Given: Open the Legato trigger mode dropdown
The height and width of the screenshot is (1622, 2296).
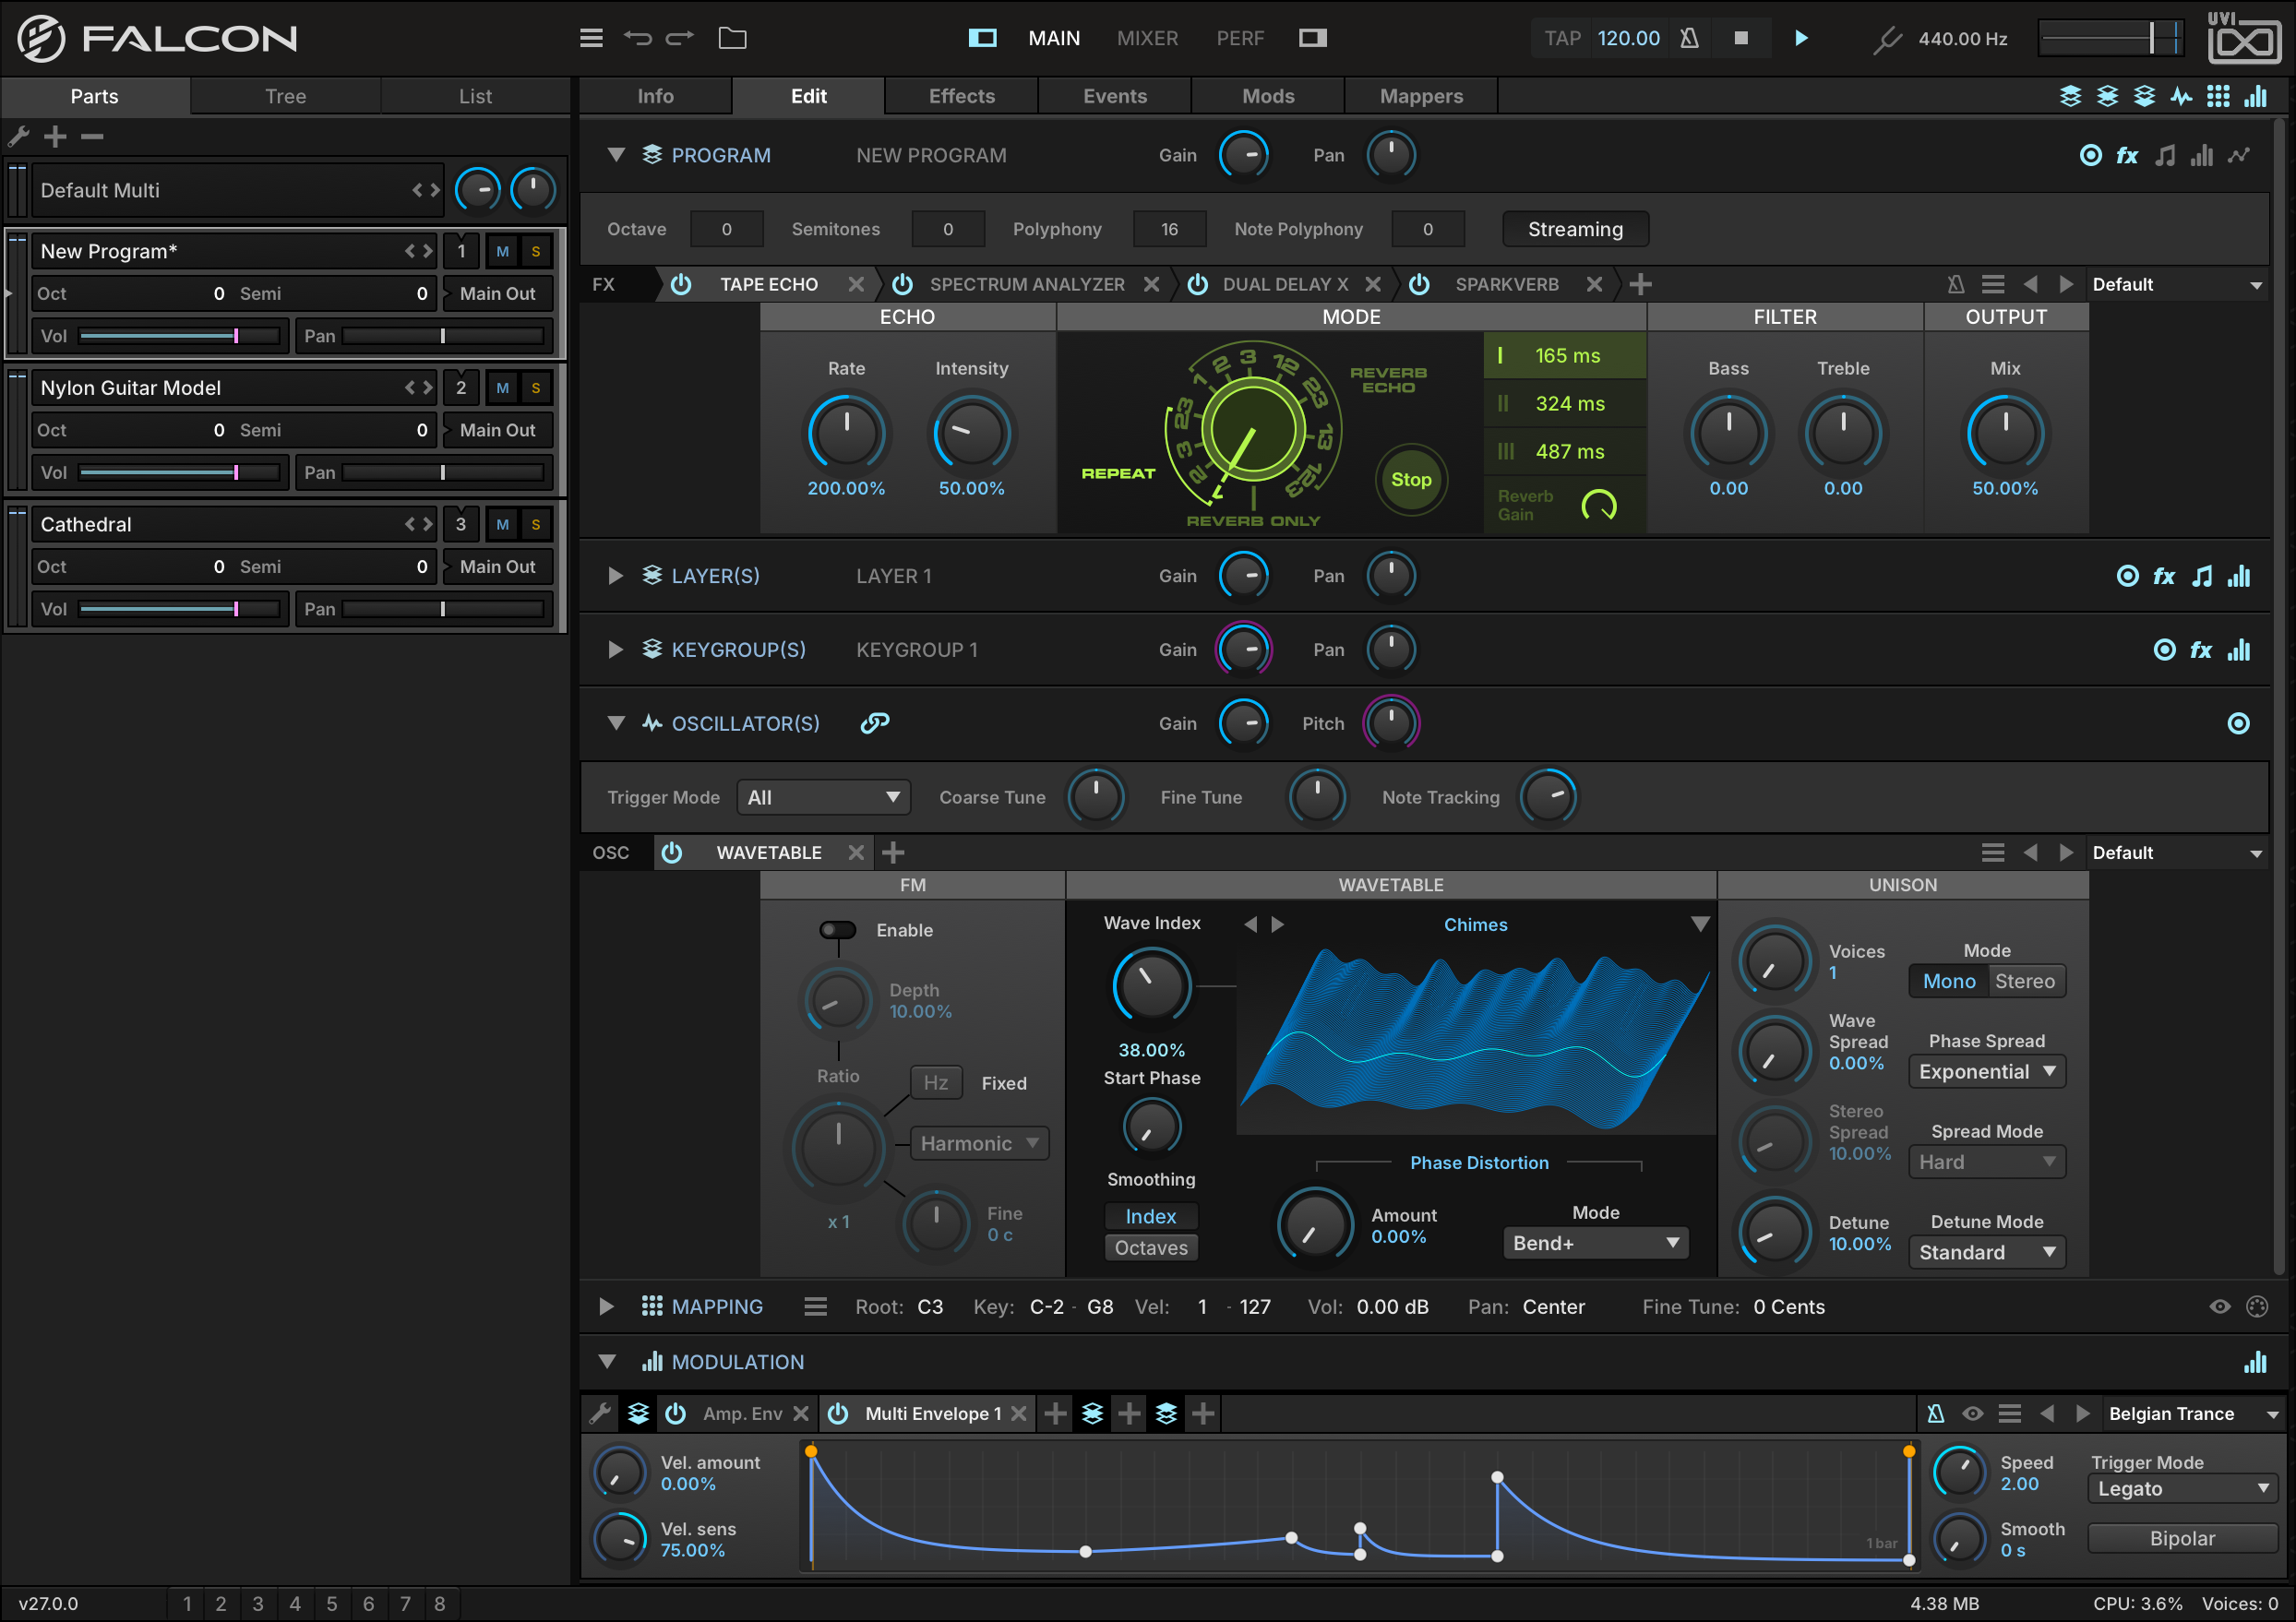Looking at the screenshot, I should point(2182,1490).
